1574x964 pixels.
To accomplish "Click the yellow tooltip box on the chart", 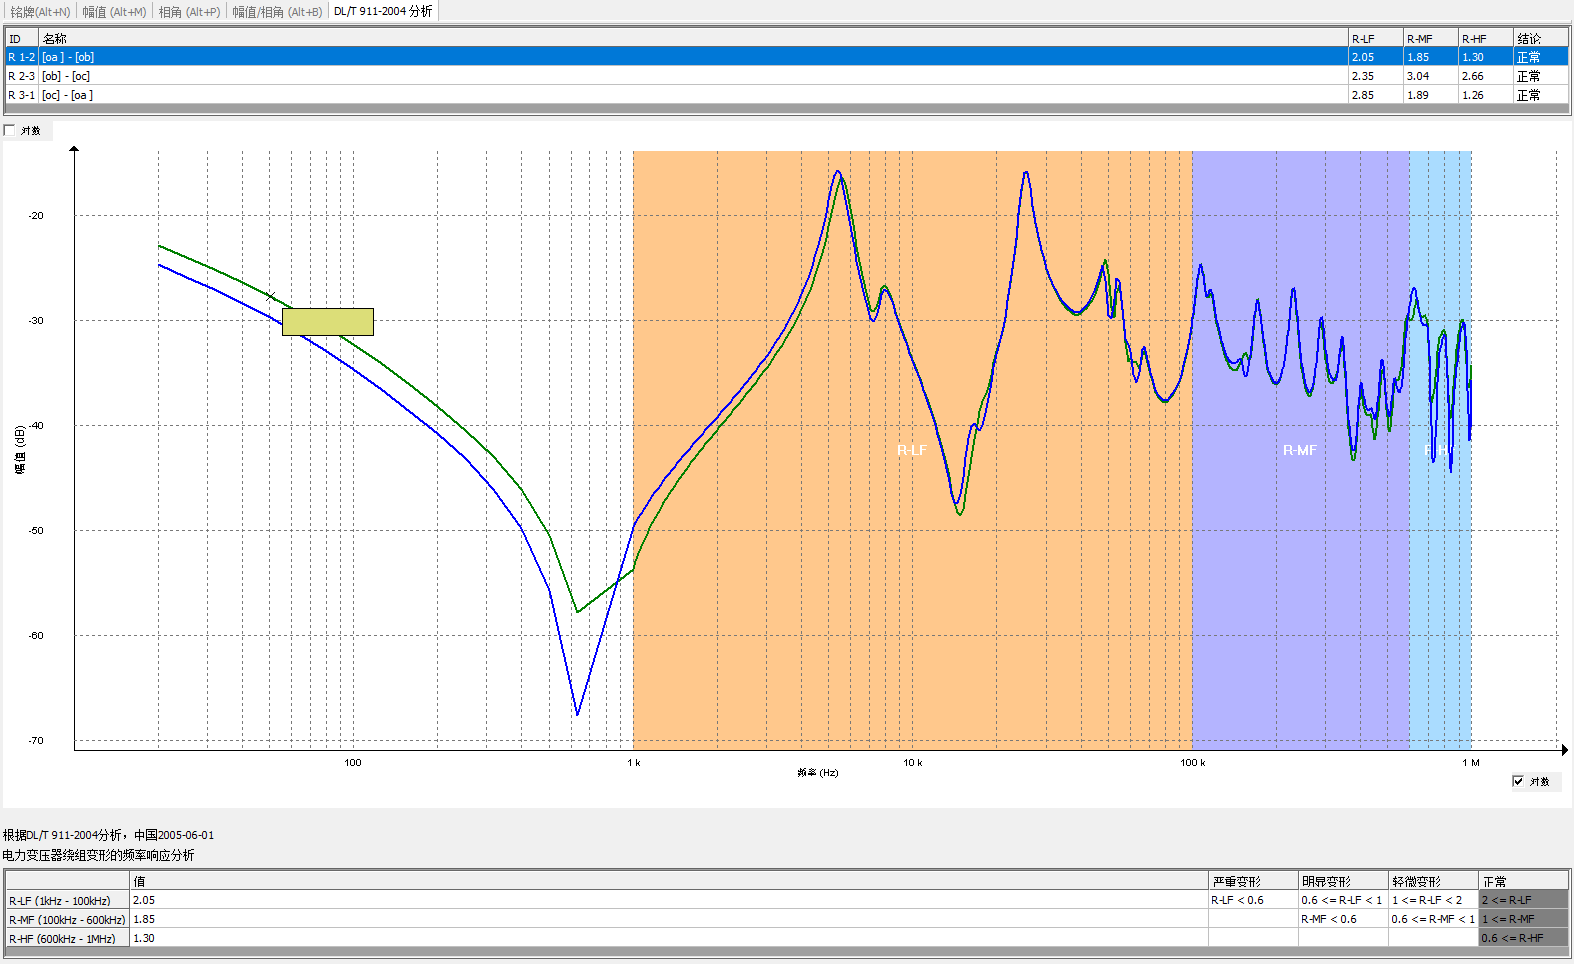I will (328, 322).
